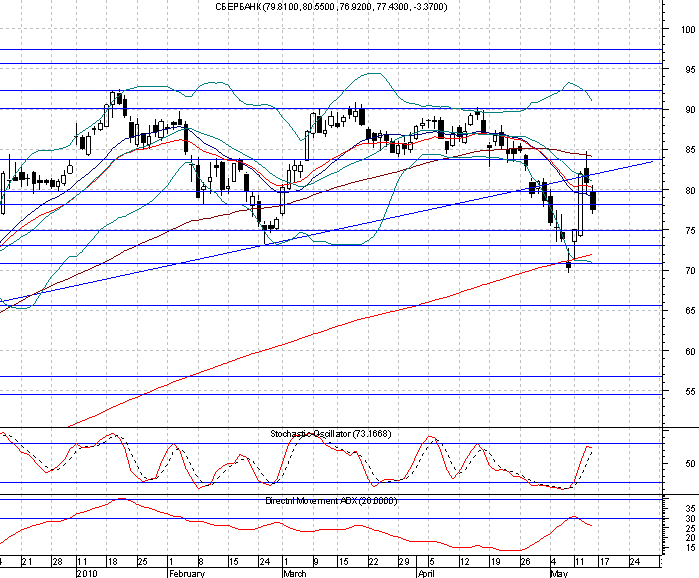This screenshot has width=699, height=578.
Task: Click the 55 price axis label
Action: tap(690, 392)
